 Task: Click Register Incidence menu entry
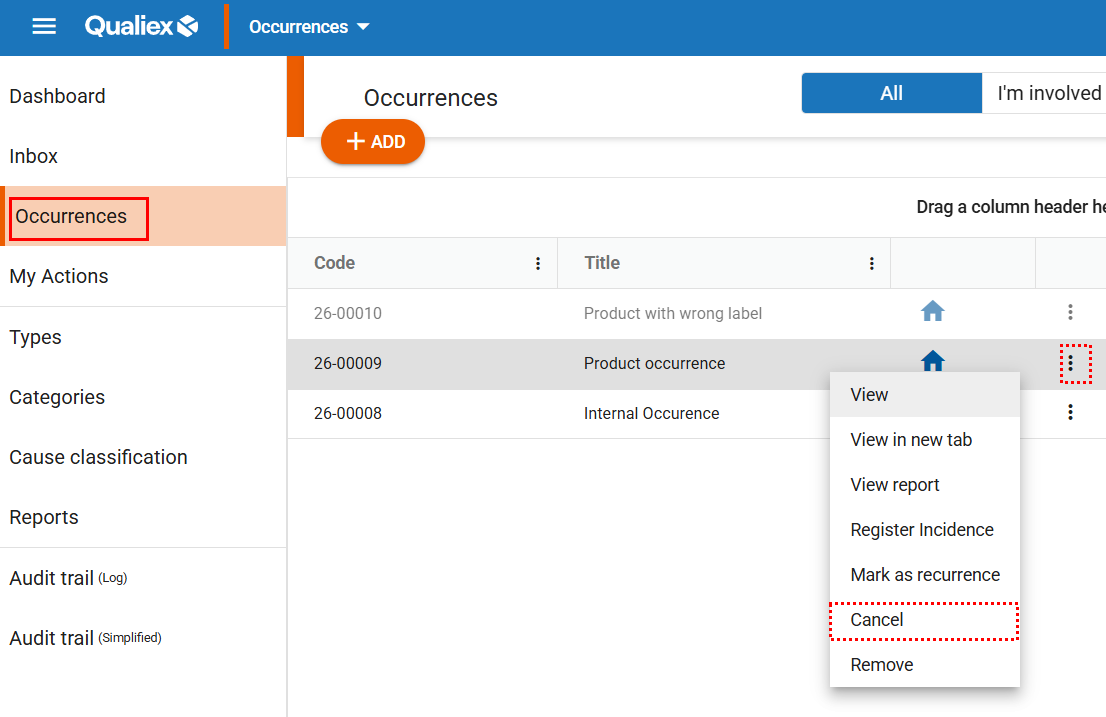922,530
